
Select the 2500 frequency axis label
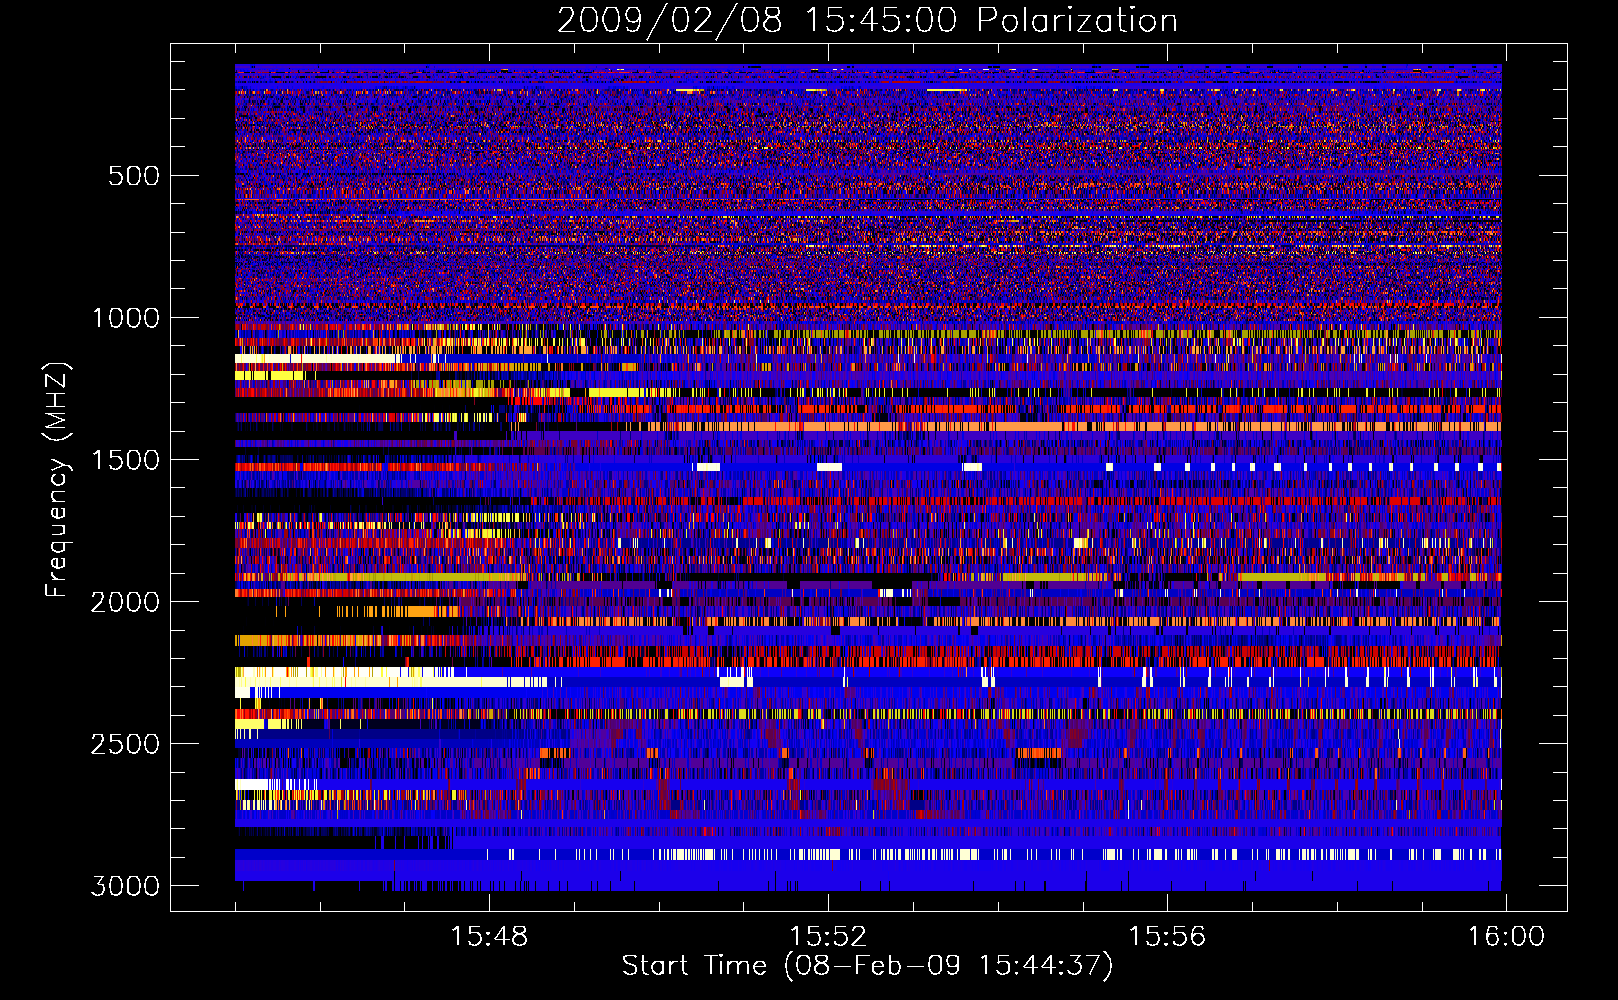coord(126,744)
